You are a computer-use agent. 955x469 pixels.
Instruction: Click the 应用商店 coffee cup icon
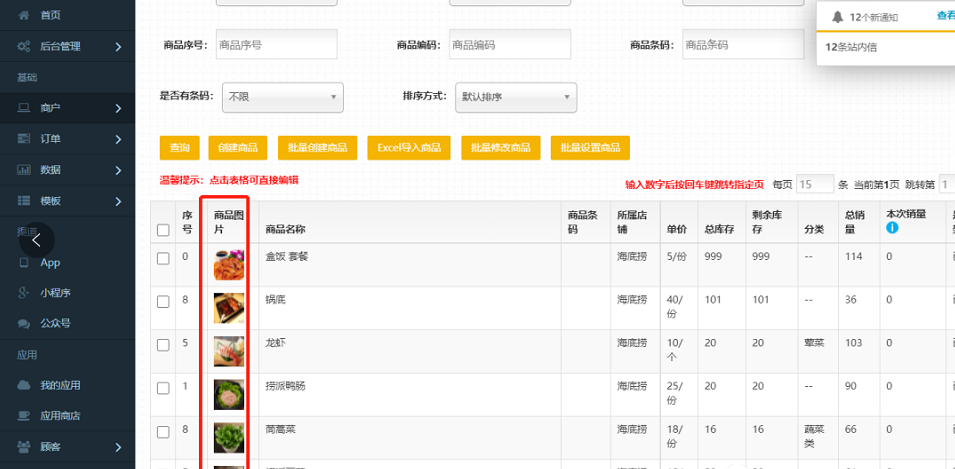point(22,416)
